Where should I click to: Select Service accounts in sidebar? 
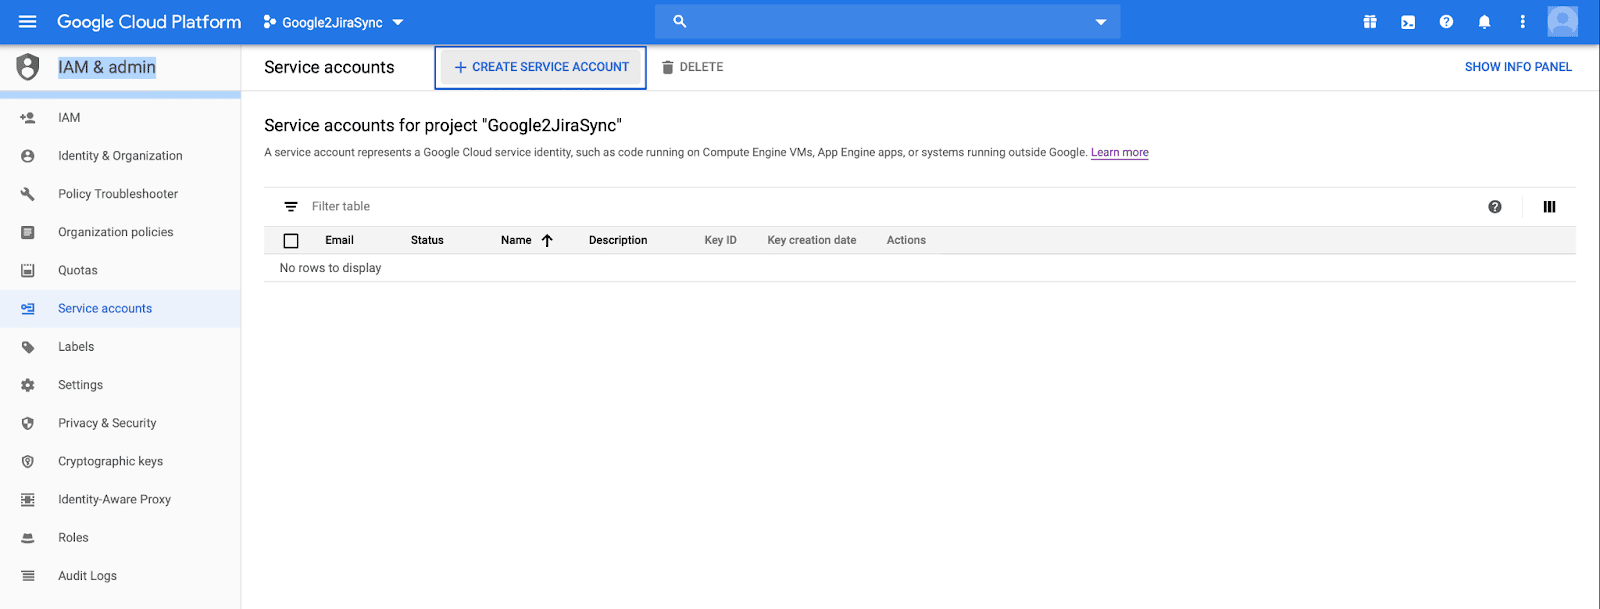click(x=120, y=308)
